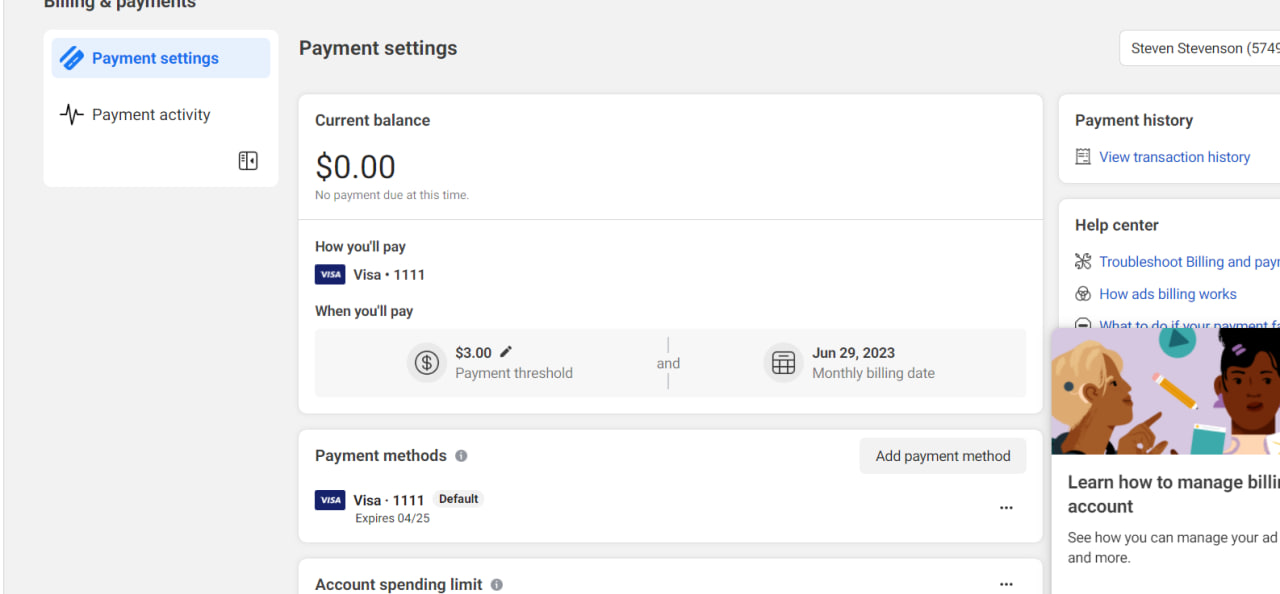This screenshot has width=1280, height=594.
Task: Click the receipt icon beside View transaction history
Action: (x=1083, y=157)
